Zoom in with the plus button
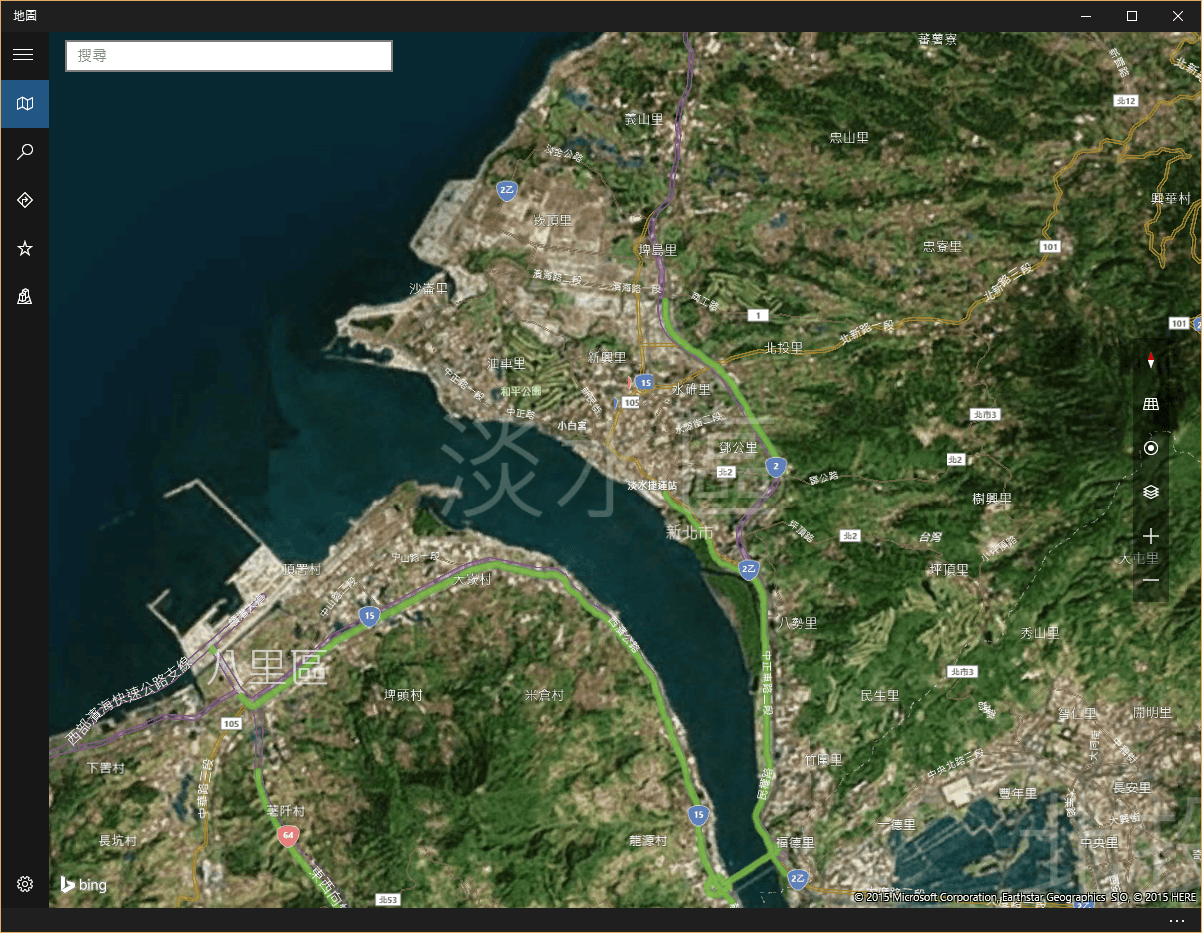The image size is (1202, 933). (1151, 536)
